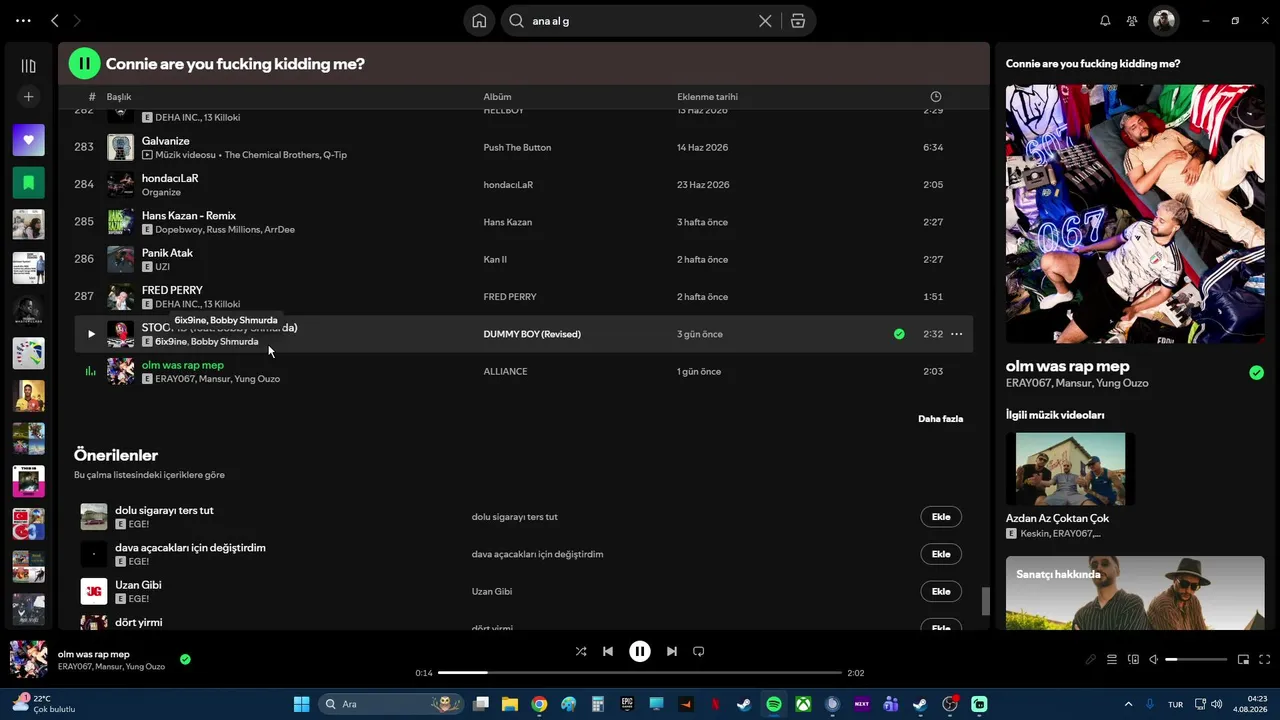
Task: Sort by Eklenme tarihi column
Action: (707, 97)
